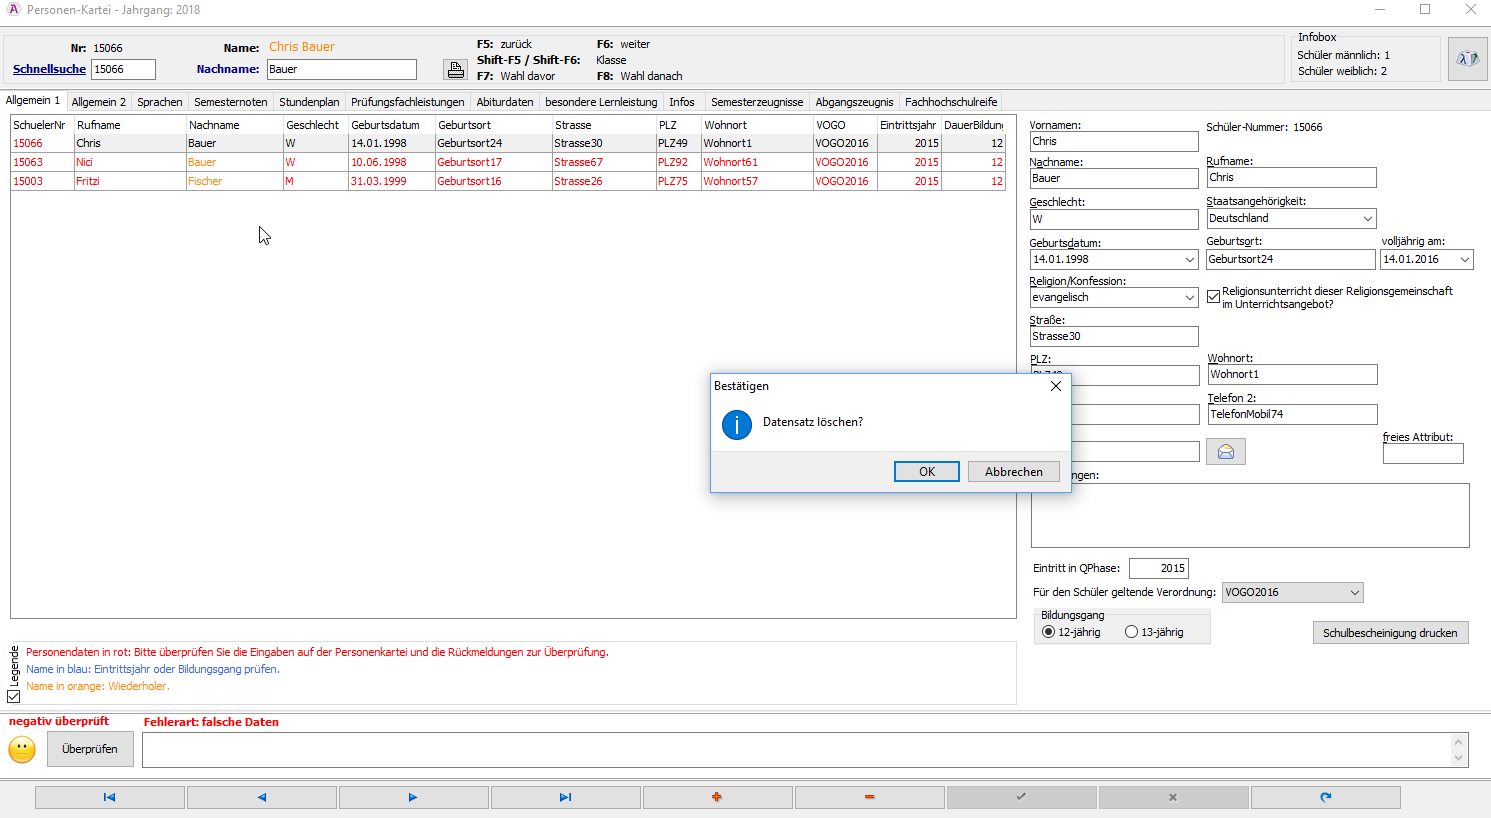Viewport: 1491px width, 818px height.
Task: Click the email envelope icon button
Action: tap(1226, 452)
